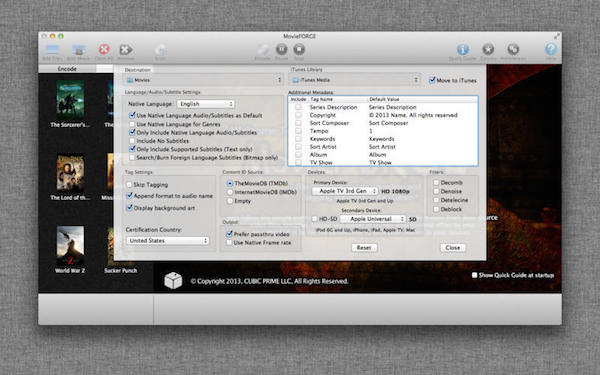Click the fullscreen arrows icon in title bar
600x375 pixels.
pos(557,36)
